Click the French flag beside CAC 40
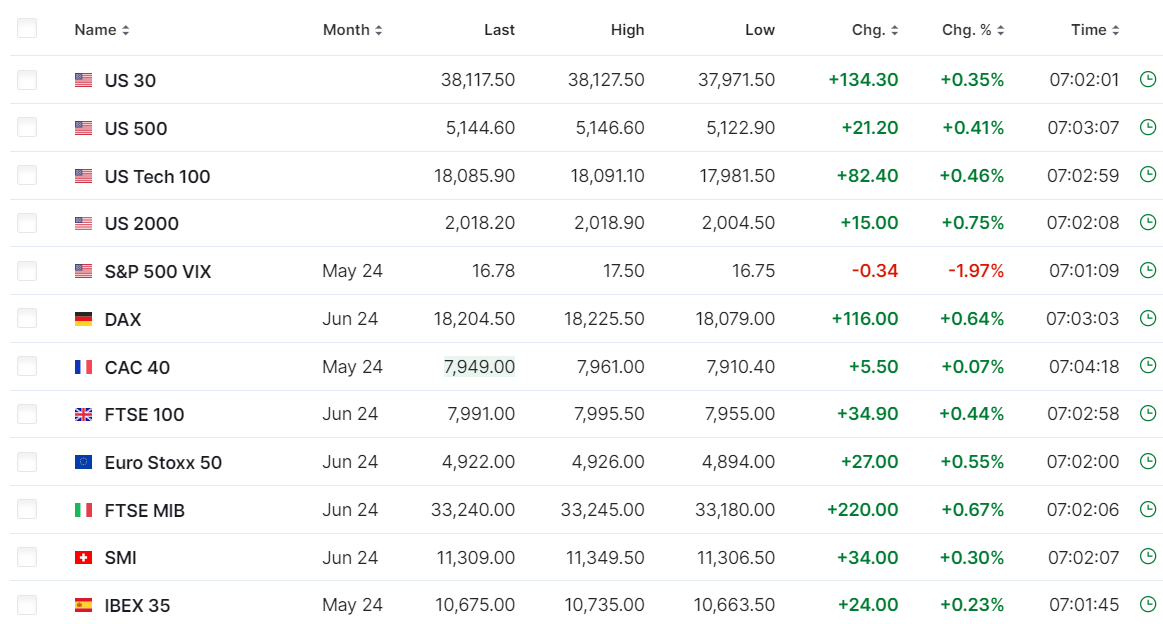This screenshot has height=624, width=1163. (x=83, y=367)
